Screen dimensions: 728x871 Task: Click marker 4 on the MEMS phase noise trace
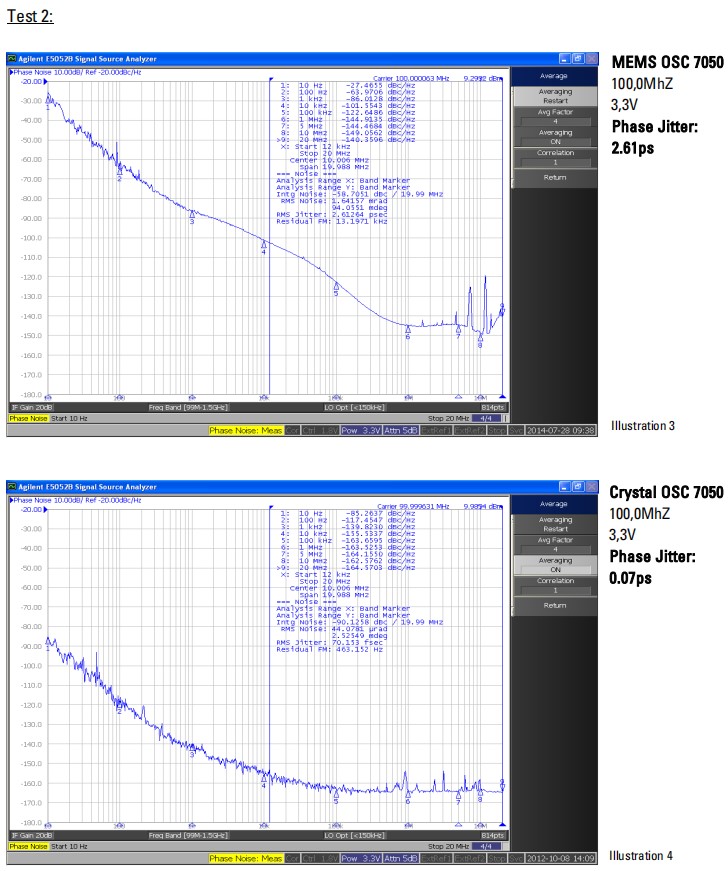pyautogui.click(x=264, y=245)
